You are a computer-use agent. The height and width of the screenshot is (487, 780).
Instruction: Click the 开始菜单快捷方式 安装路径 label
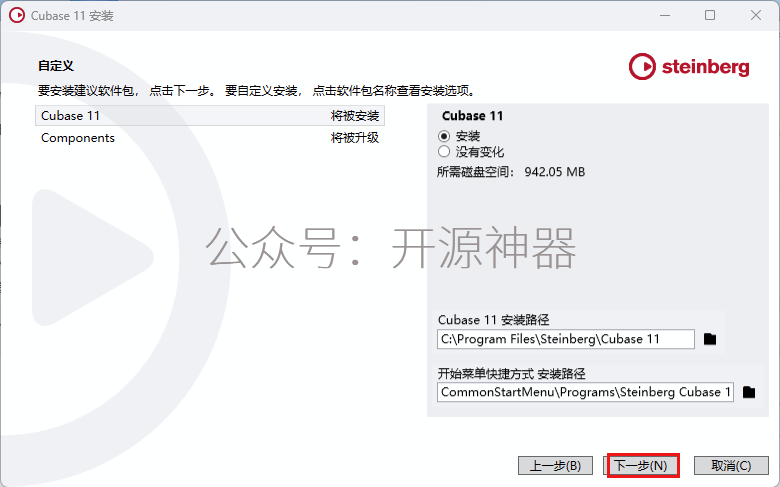click(x=511, y=374)
